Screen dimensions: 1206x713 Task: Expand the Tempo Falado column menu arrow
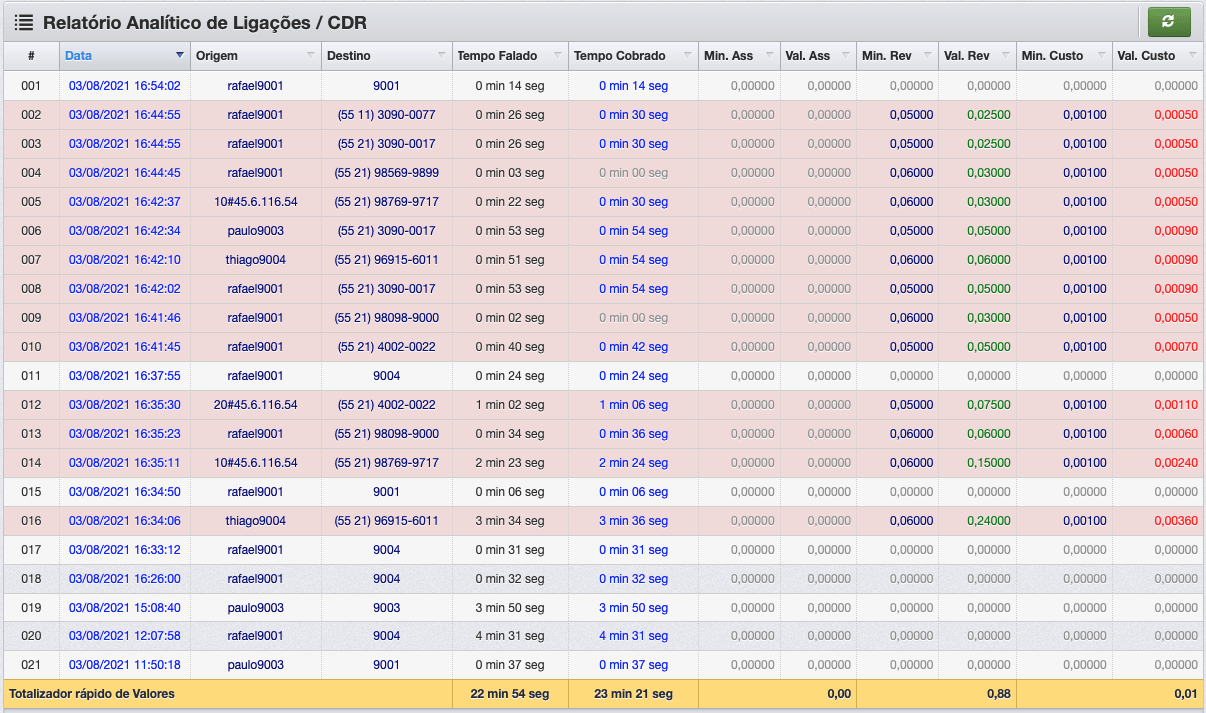(557, 55)
